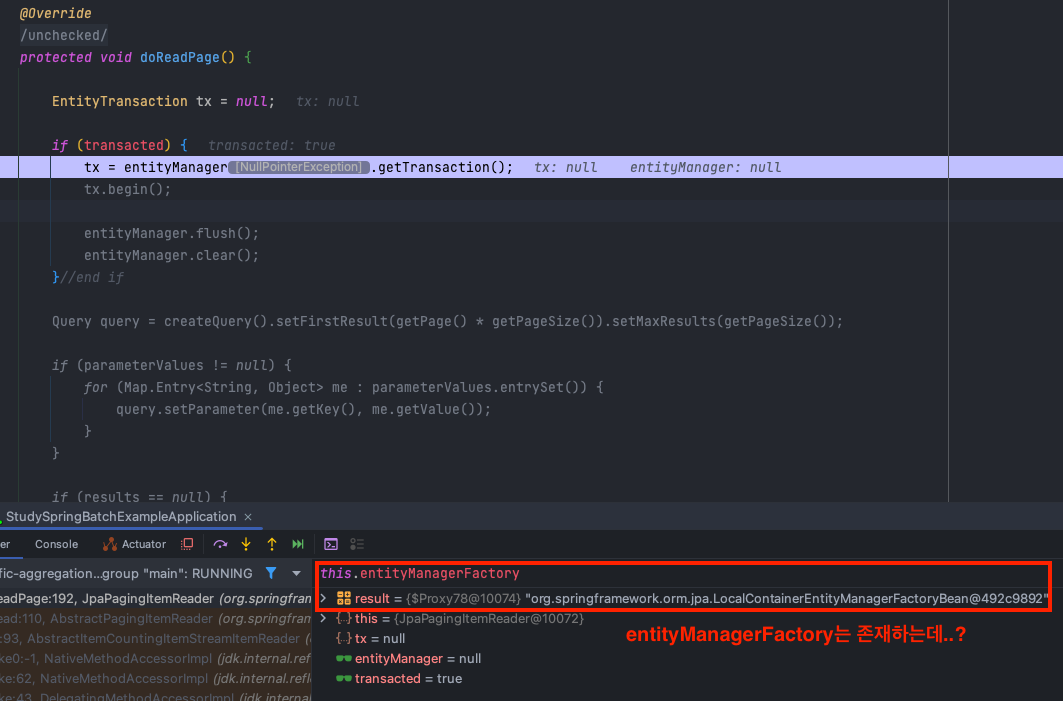Switch to the Console tab
The width and height of the screenshot is (1063, 701).
[x=56, y=544]
